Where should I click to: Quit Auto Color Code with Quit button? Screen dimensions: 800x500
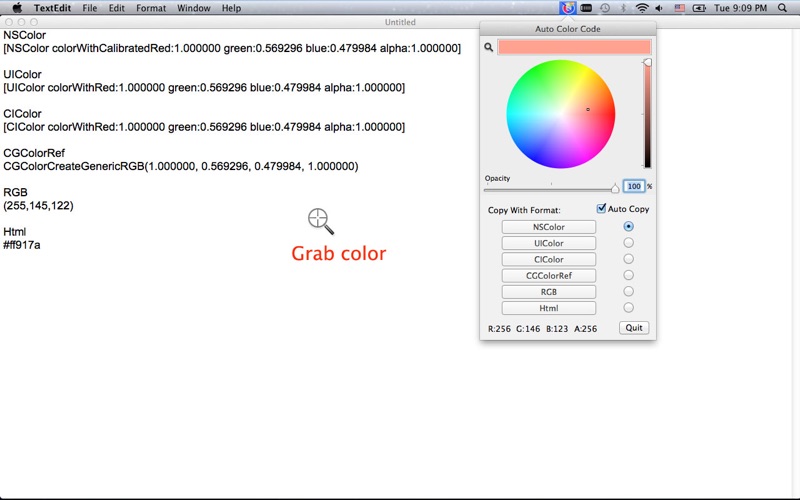634,328
